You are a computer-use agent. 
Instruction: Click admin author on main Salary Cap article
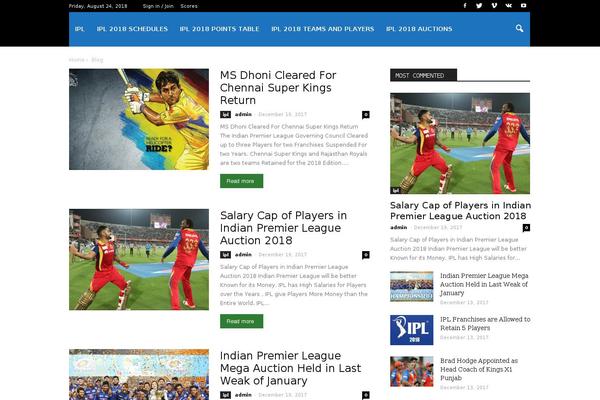tap(243, 255)
